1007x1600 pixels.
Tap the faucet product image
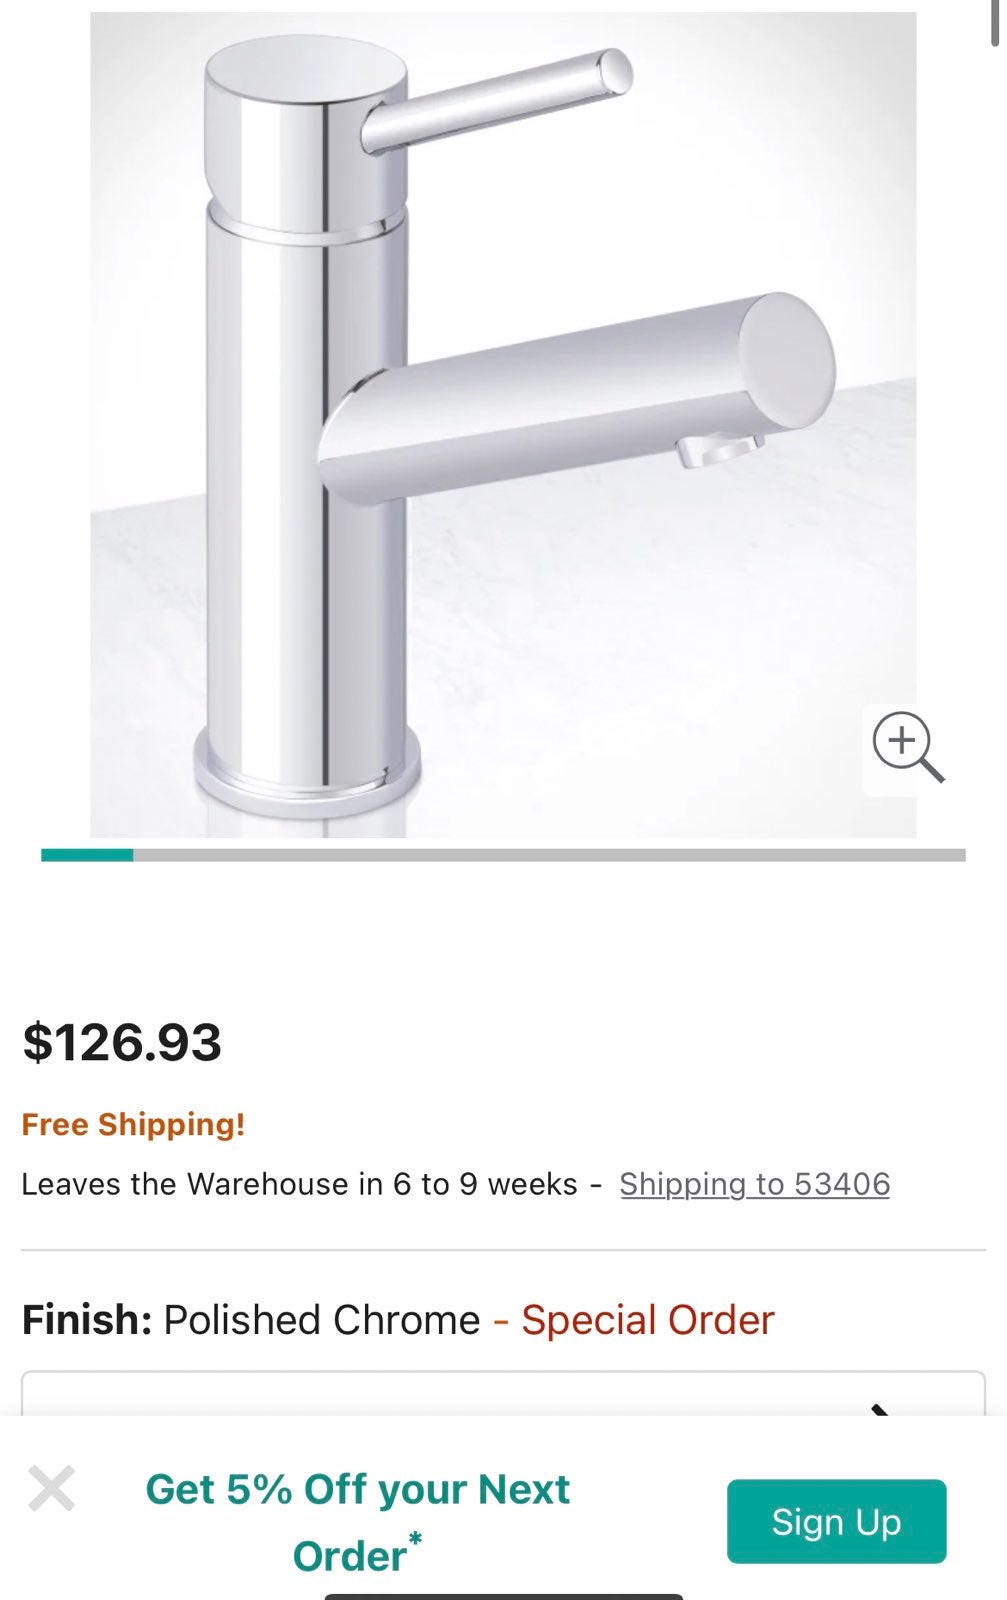pos(503,425)
